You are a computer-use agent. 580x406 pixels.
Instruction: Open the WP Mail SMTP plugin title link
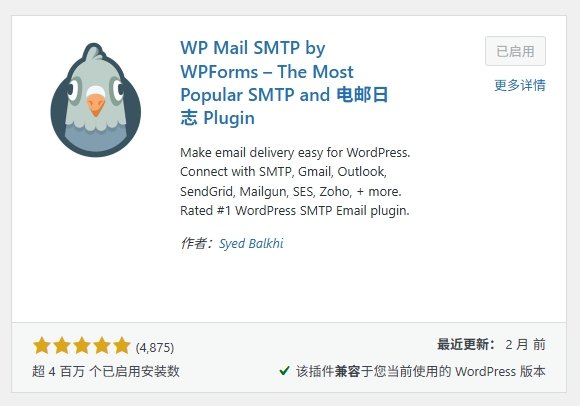(x=284, y=83)
